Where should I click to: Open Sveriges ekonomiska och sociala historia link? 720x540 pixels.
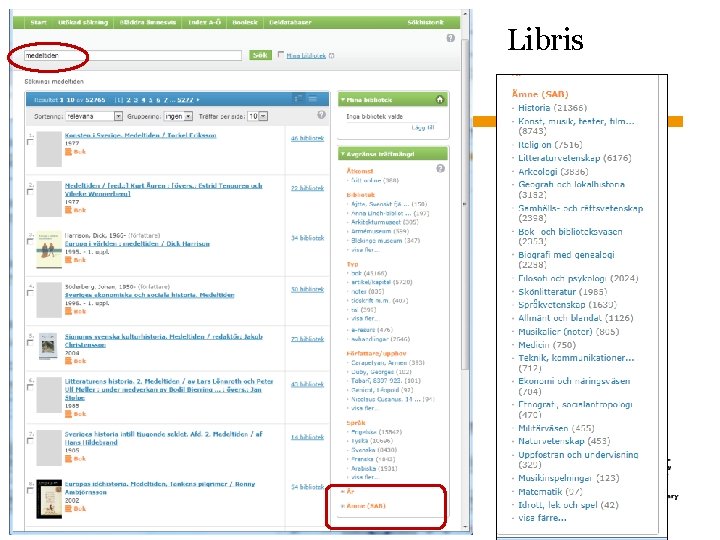click(x=149, y=295)
